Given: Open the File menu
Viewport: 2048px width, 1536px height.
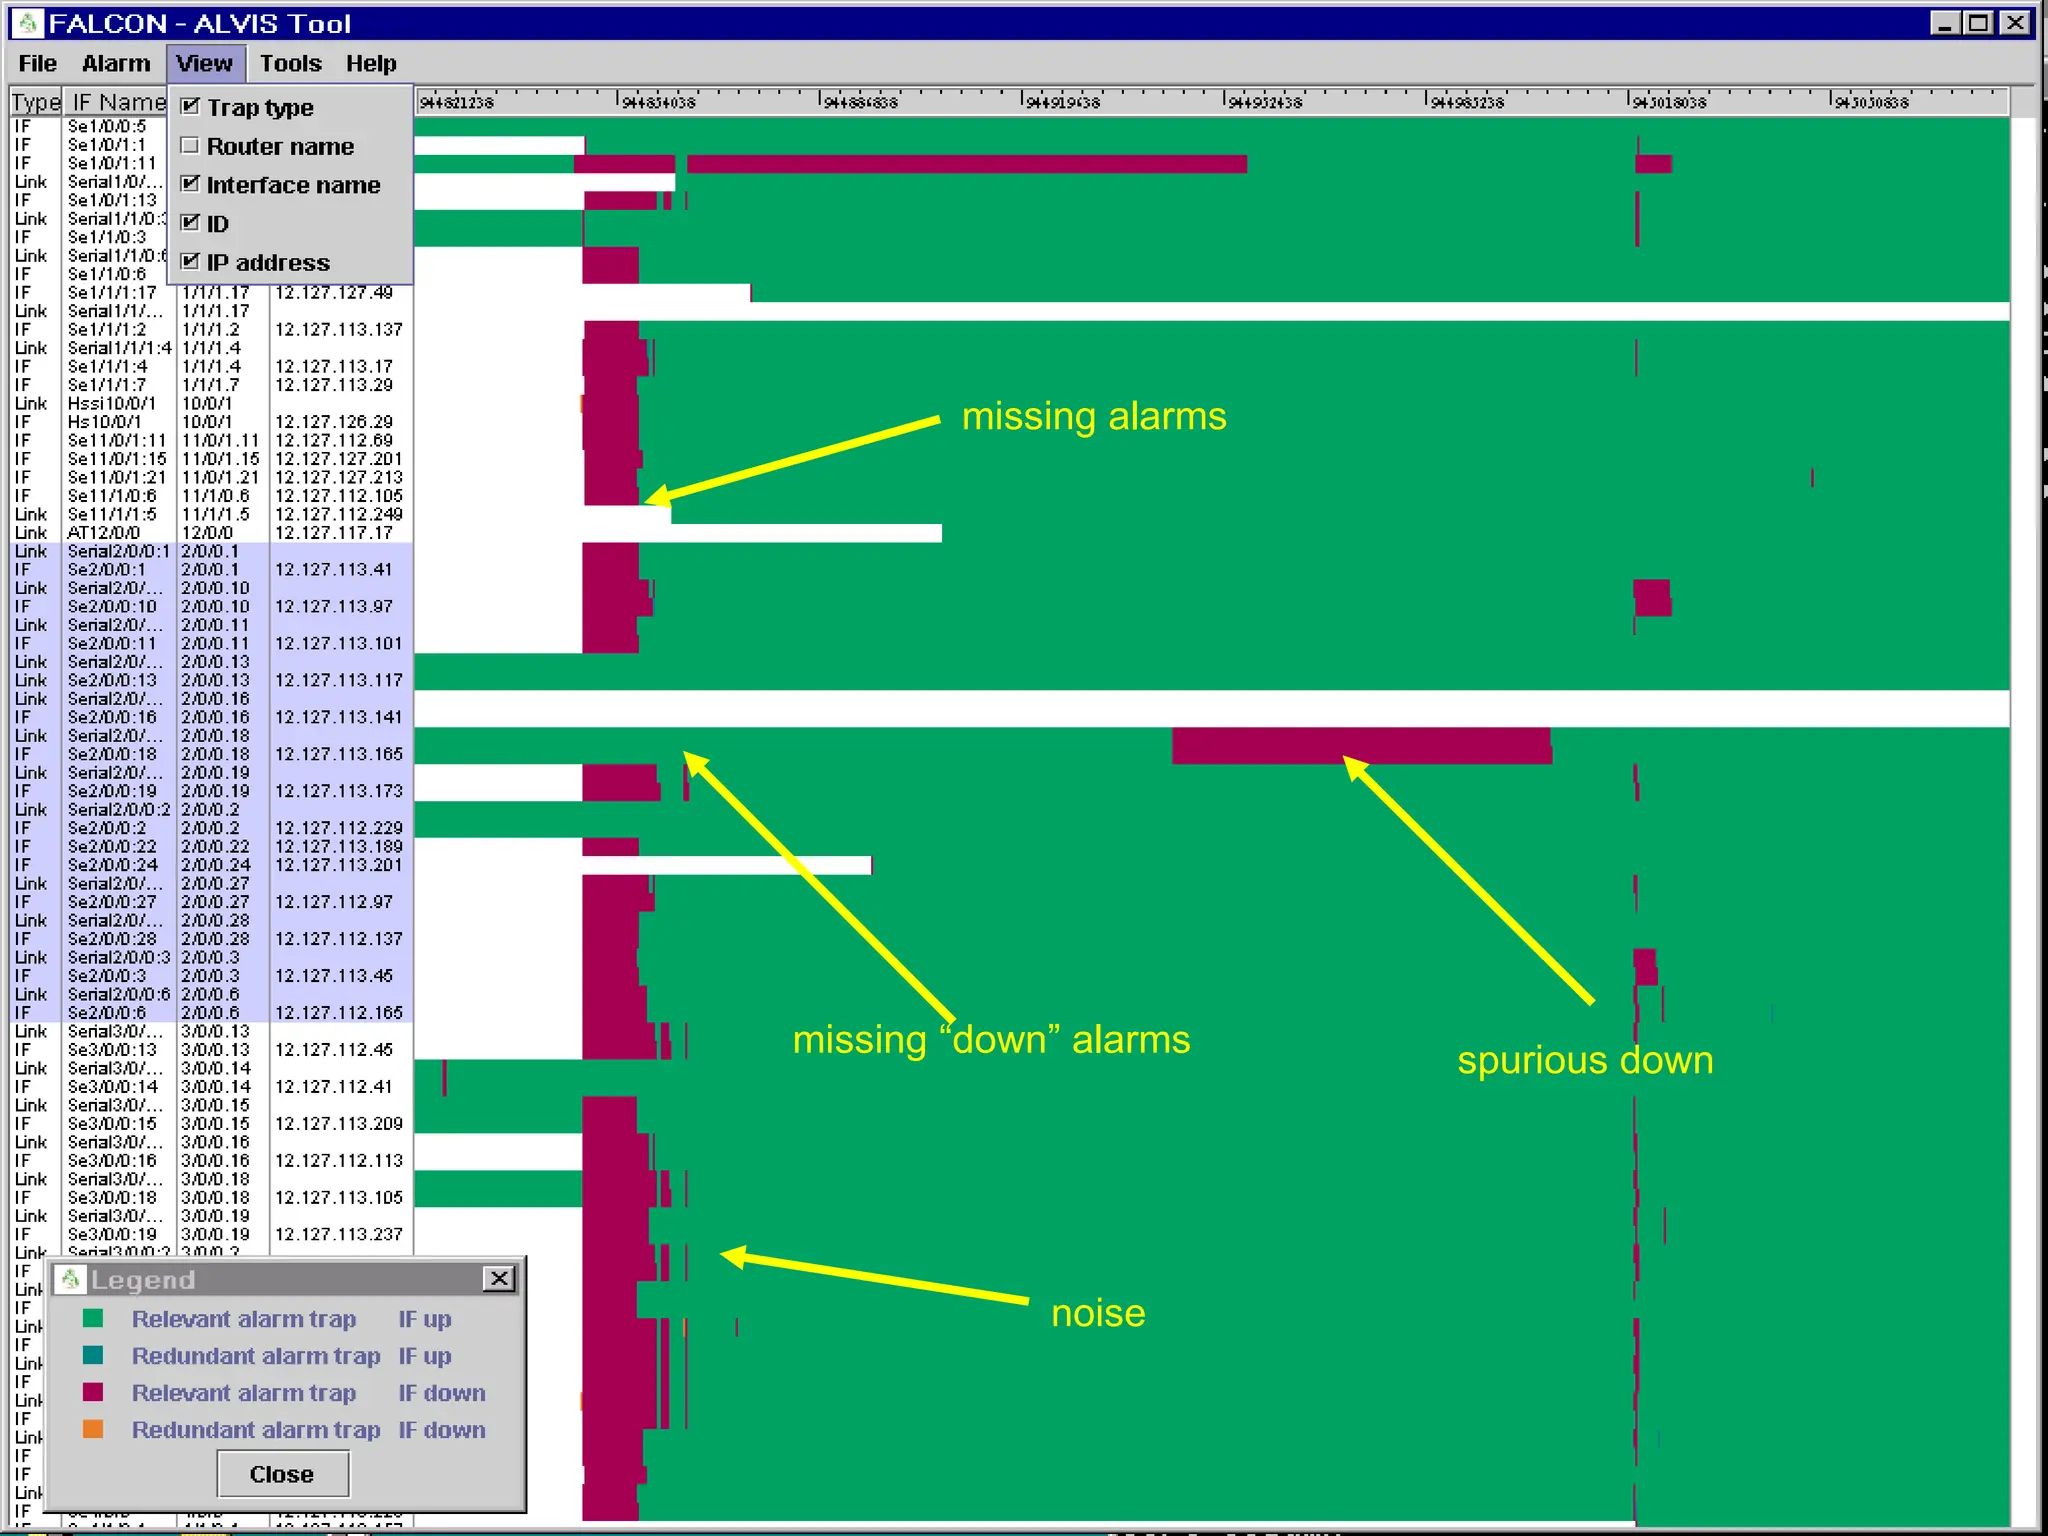Looking at the screenshot, I should click(38, 63).
